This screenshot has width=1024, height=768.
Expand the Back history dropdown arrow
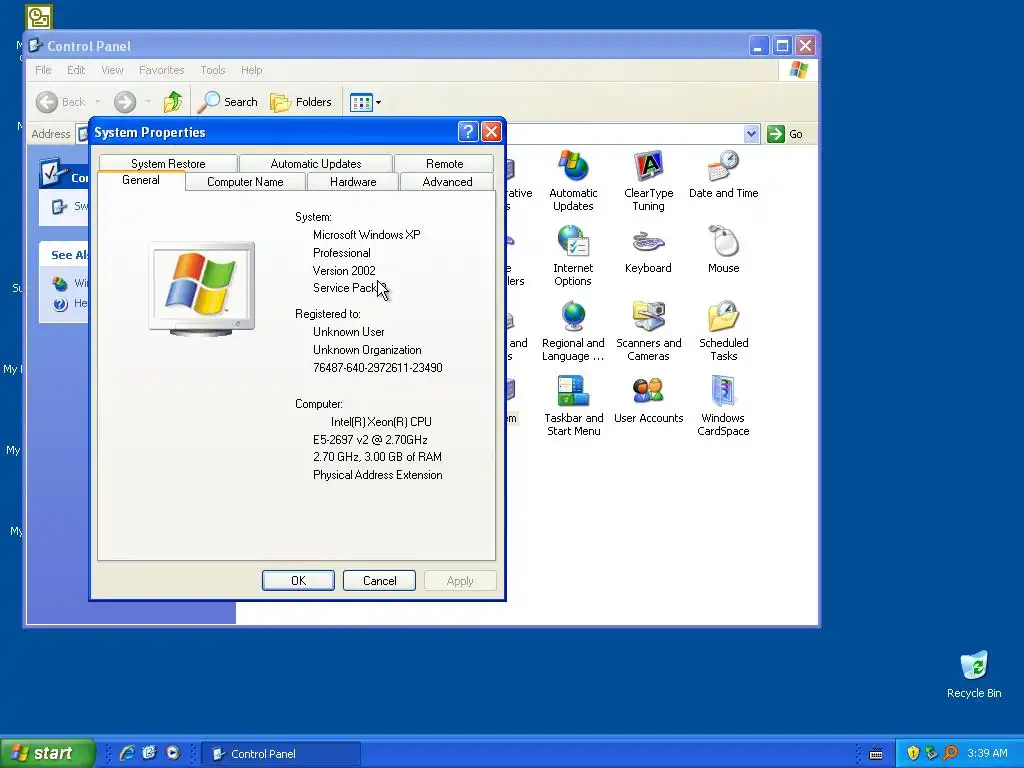point(98,102)
